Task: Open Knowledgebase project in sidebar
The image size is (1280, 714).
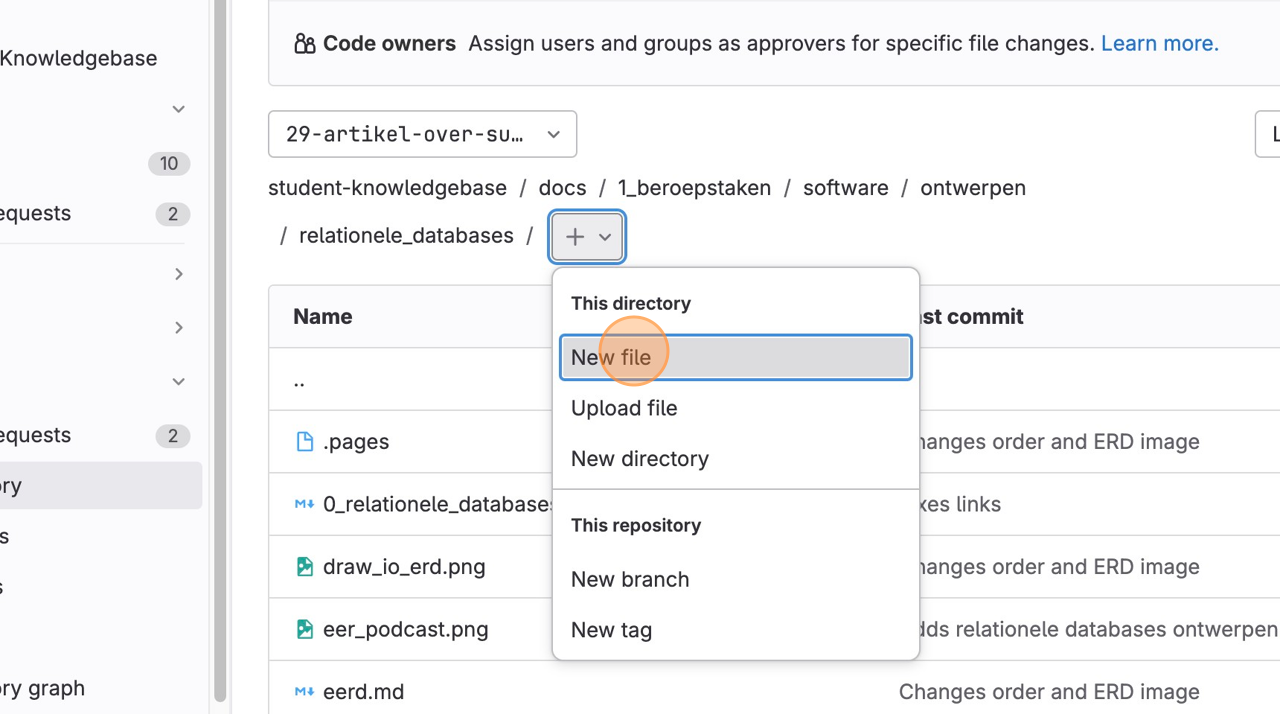Action: point(78,58)
